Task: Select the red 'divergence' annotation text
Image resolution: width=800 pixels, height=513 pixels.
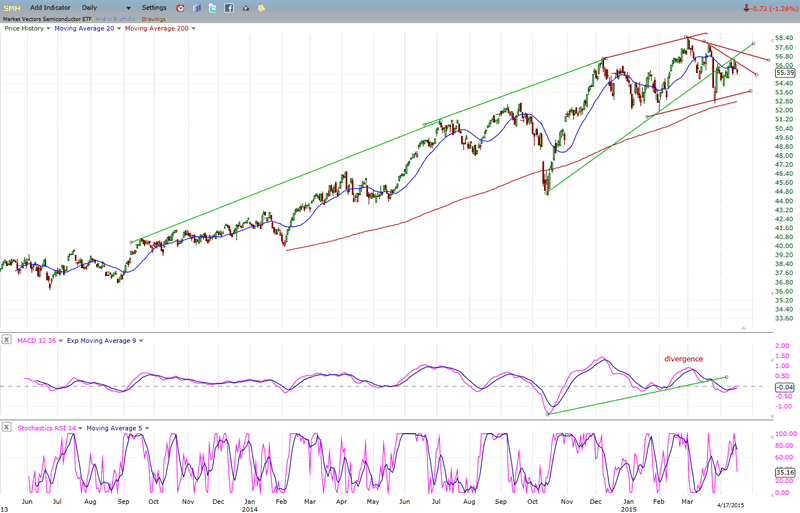Action: 683,359
